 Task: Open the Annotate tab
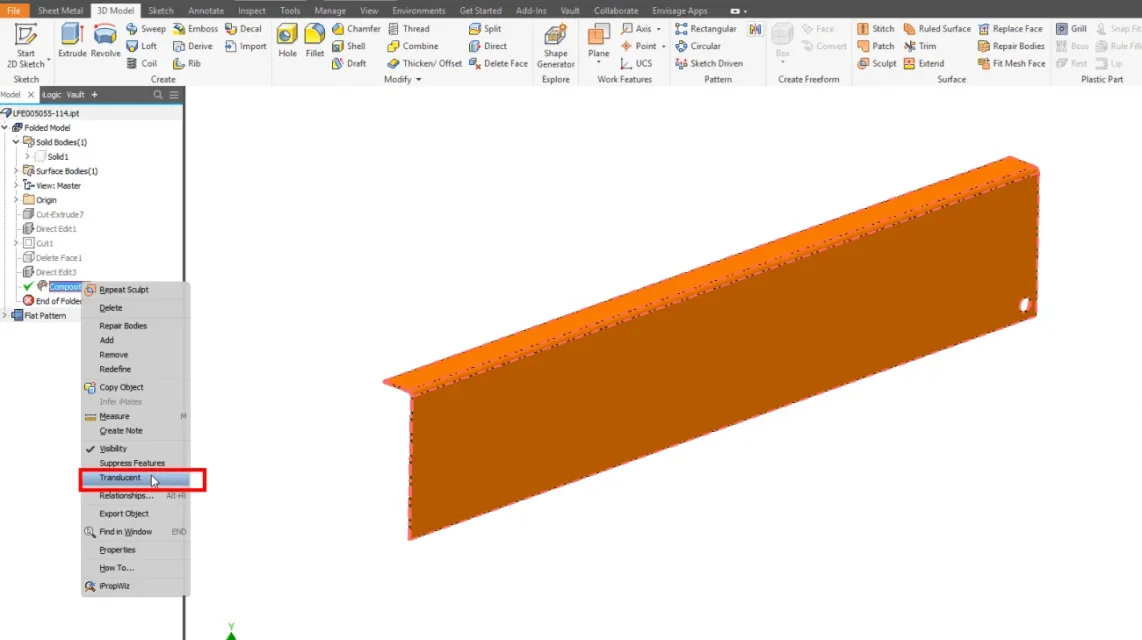click(206, 10)
